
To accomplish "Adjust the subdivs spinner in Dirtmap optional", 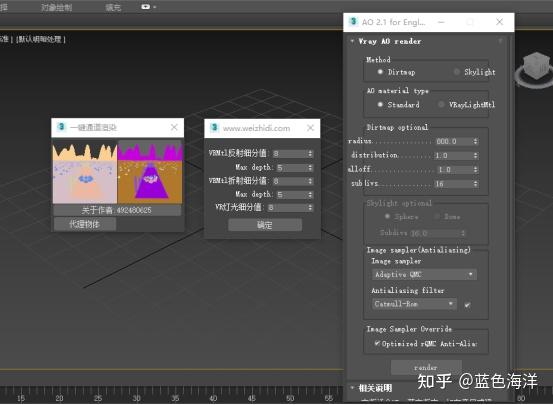I will tap(475, 184).
